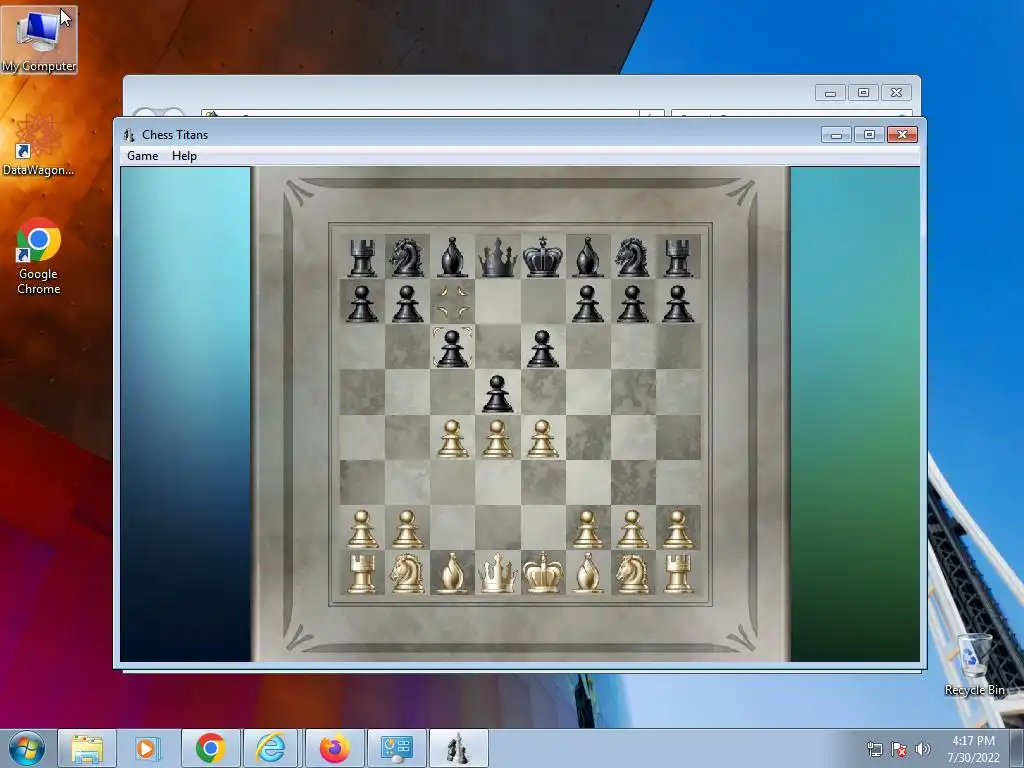
Task: Select the black rook on a8
Action: click(362, 257)
